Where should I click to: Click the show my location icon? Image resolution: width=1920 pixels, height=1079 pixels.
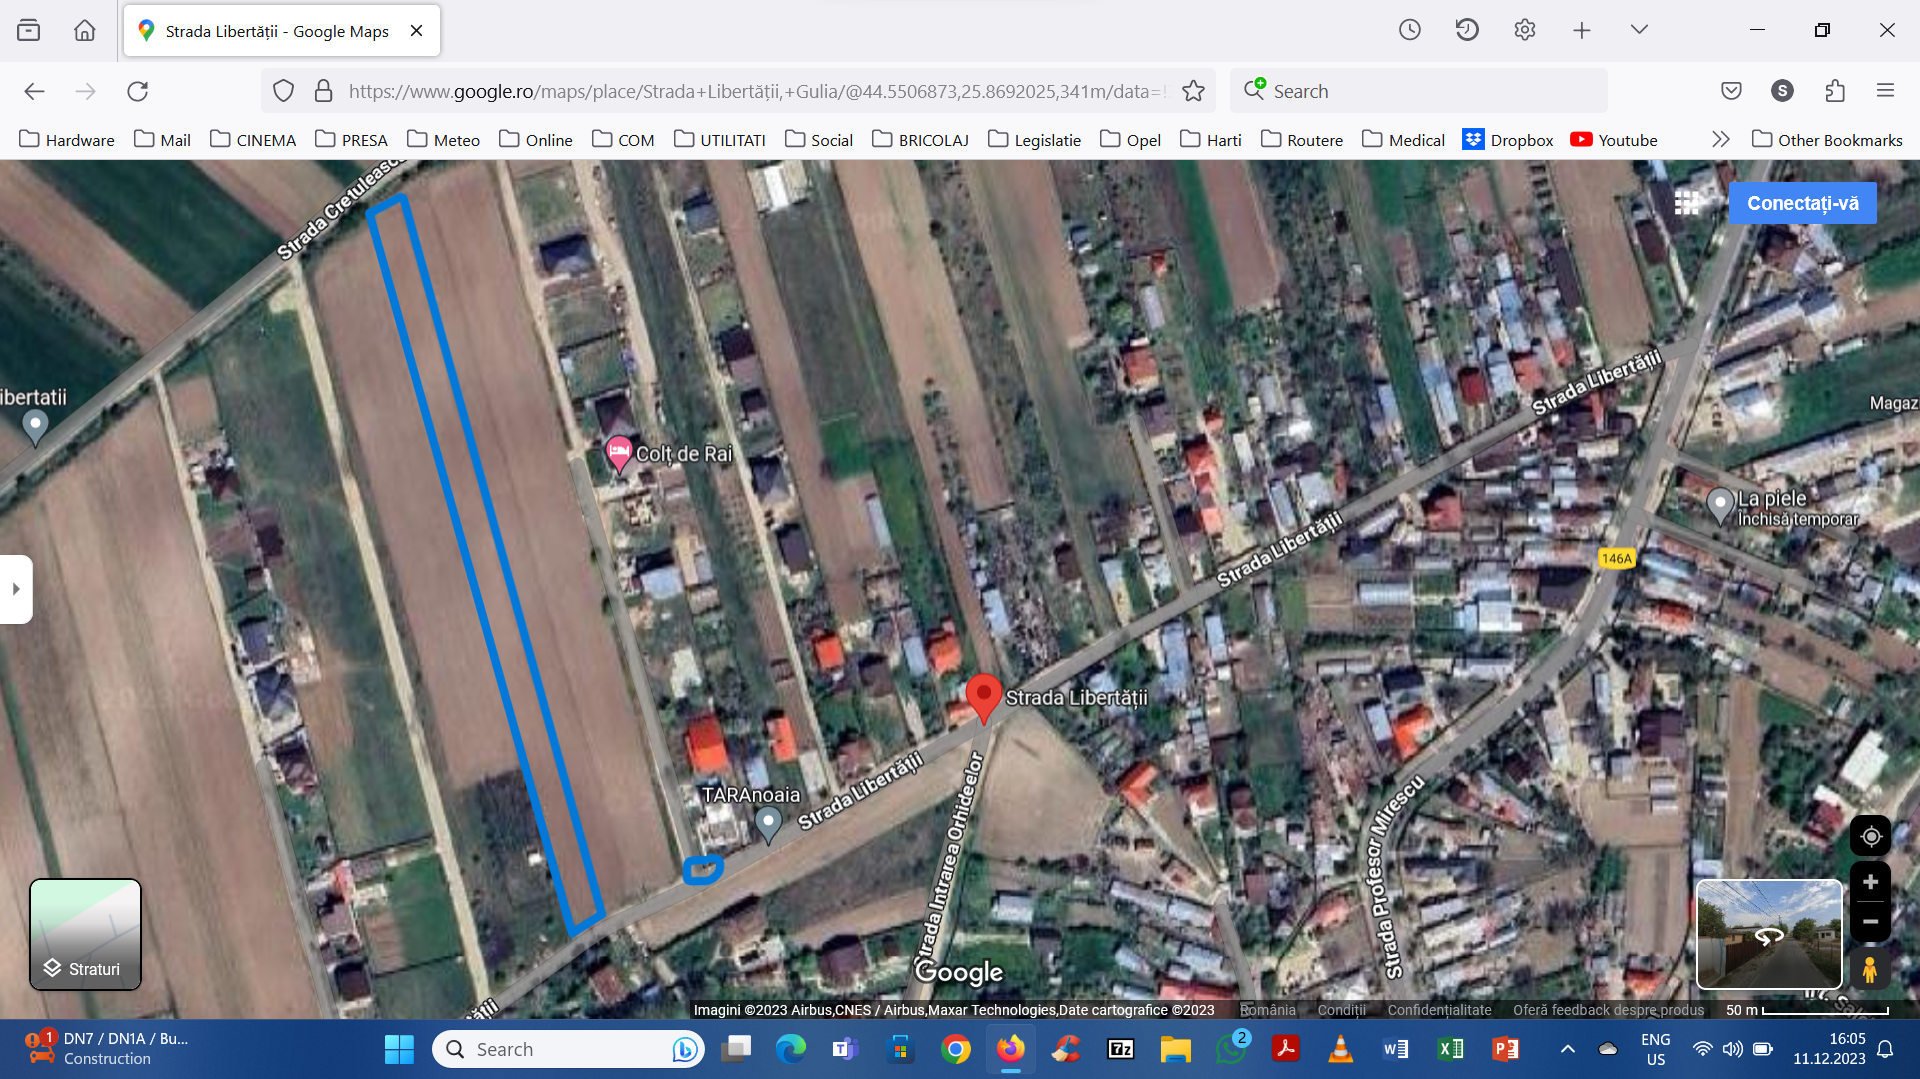[x=1870, y=836]
